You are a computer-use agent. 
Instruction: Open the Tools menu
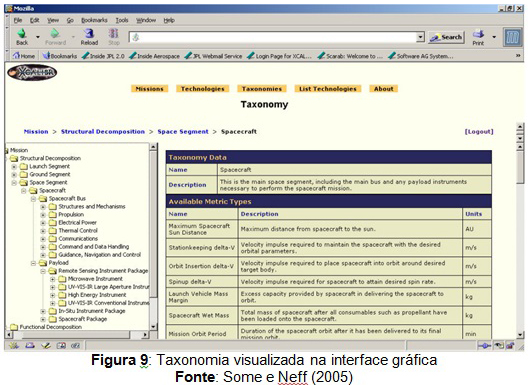tap(122, 20)
